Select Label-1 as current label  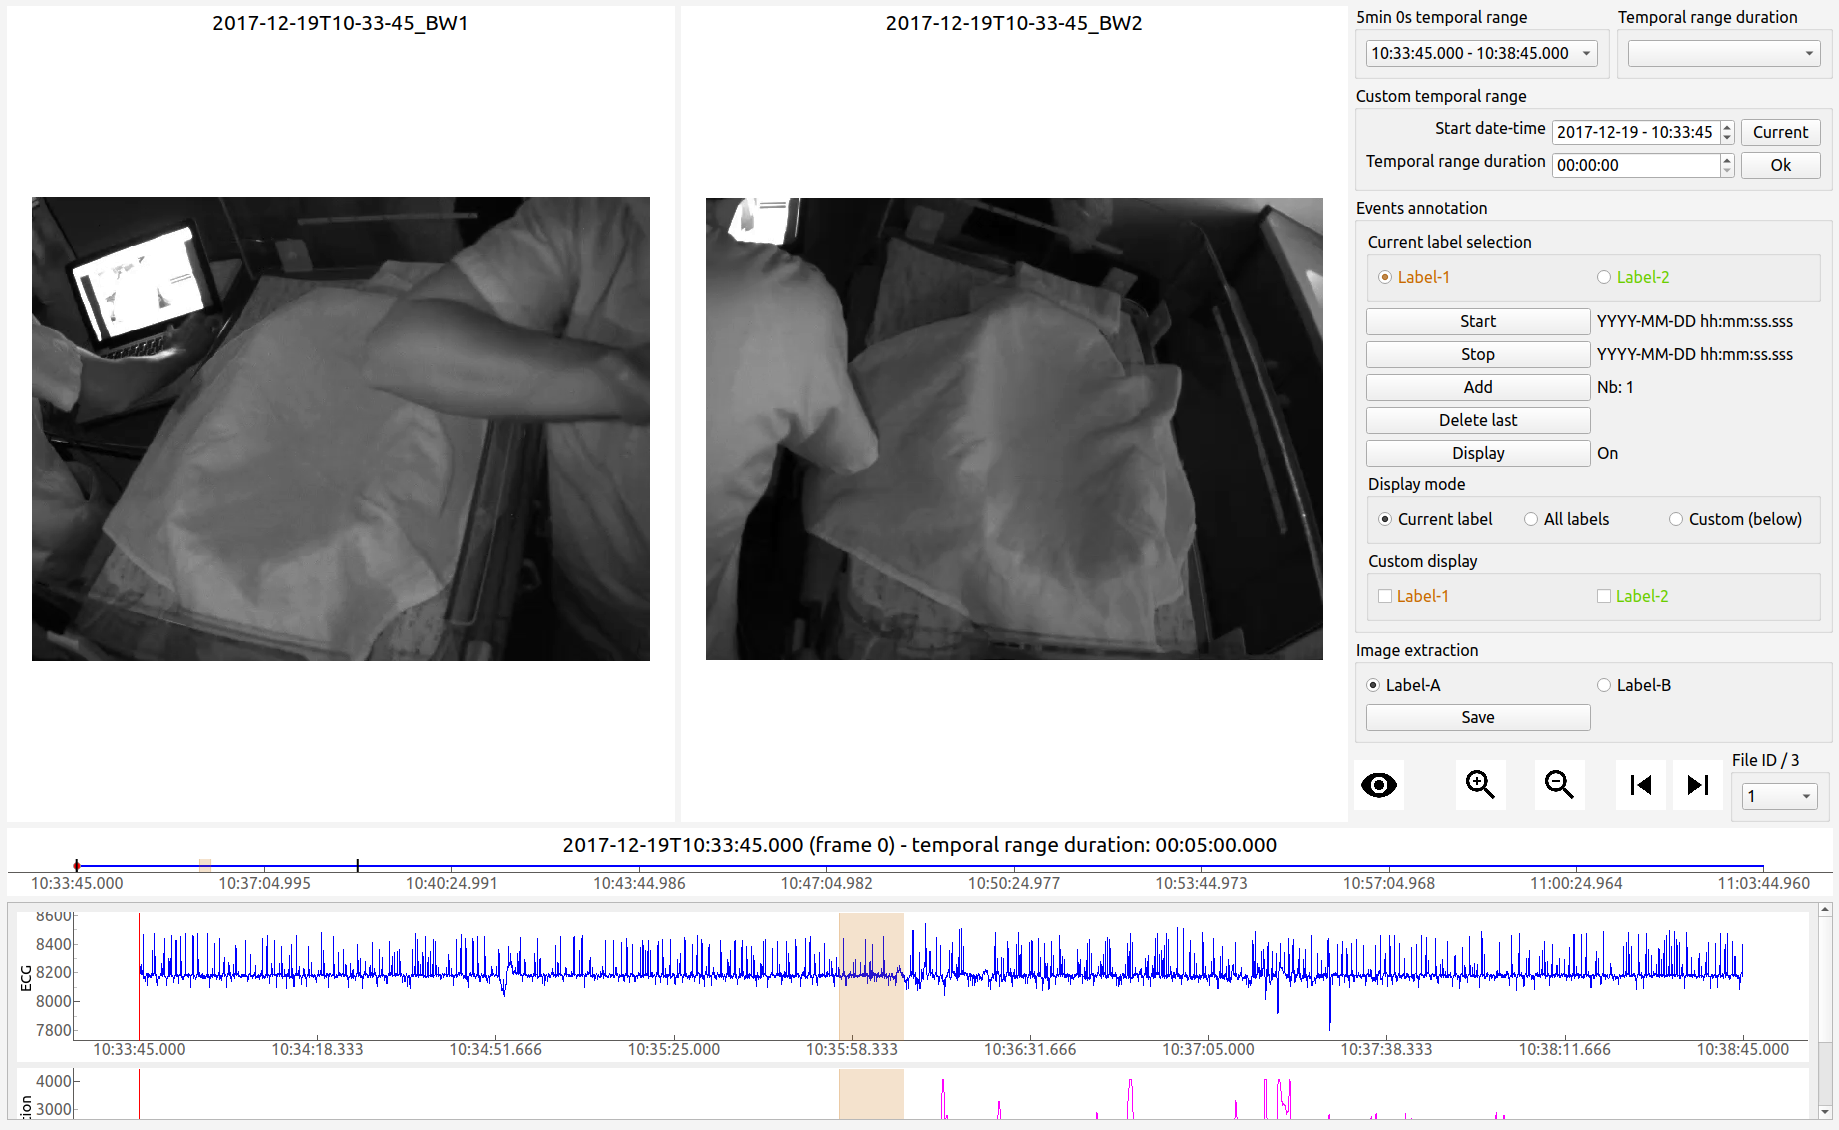1414,277
